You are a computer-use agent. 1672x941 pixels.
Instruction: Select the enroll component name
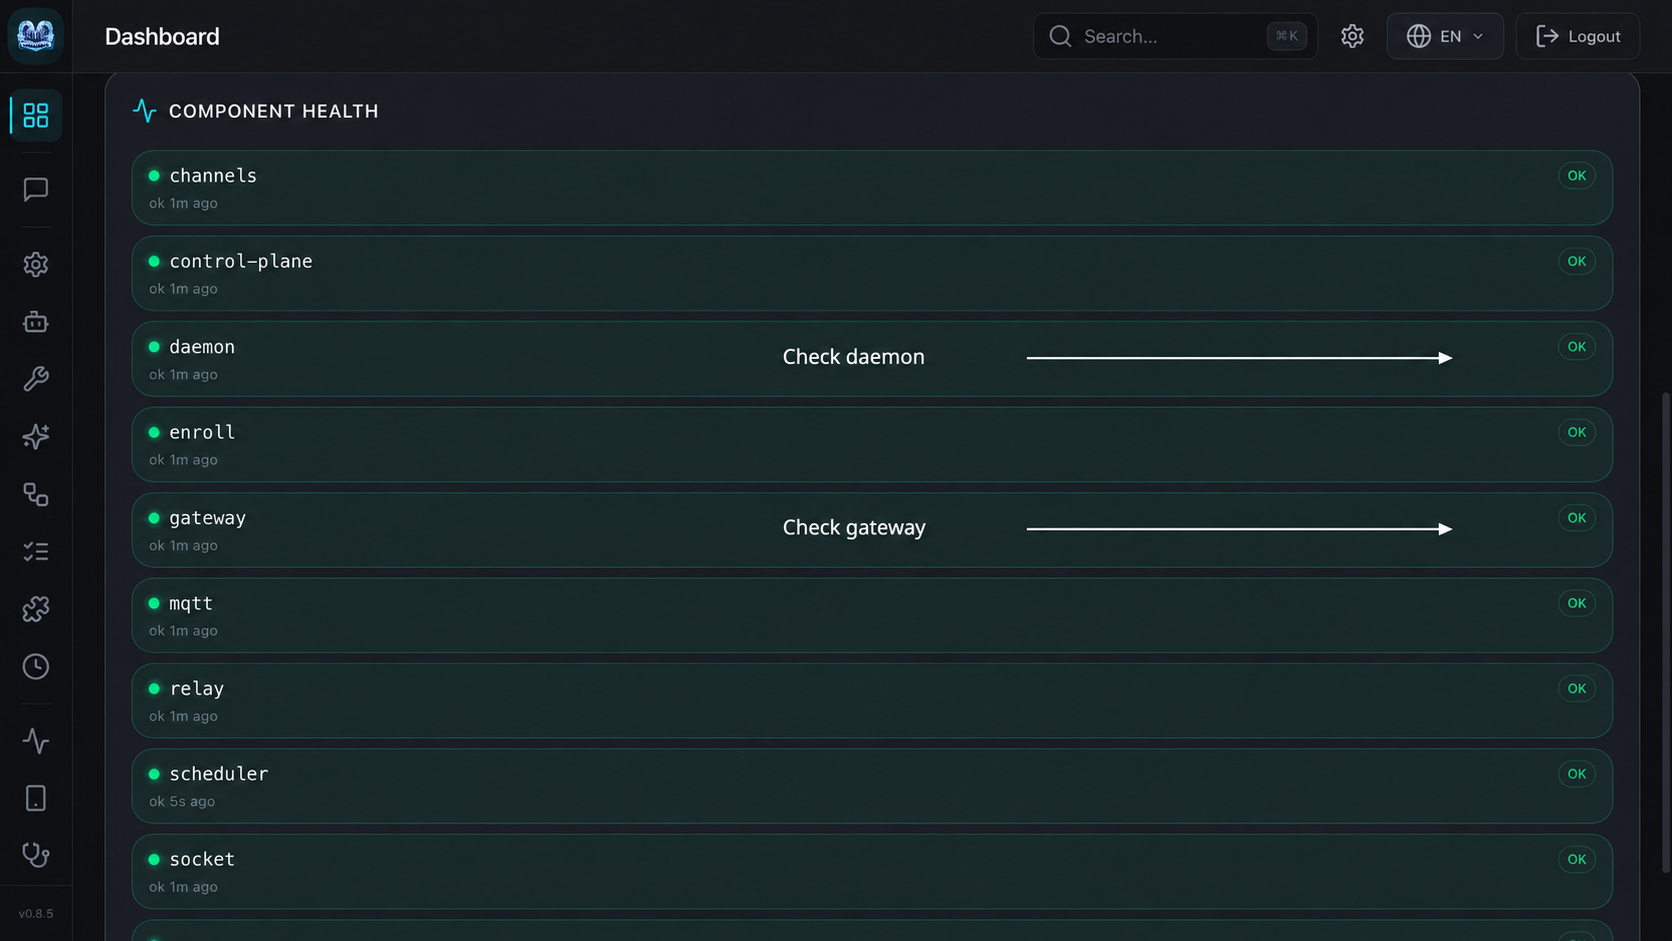pos(202,432)
